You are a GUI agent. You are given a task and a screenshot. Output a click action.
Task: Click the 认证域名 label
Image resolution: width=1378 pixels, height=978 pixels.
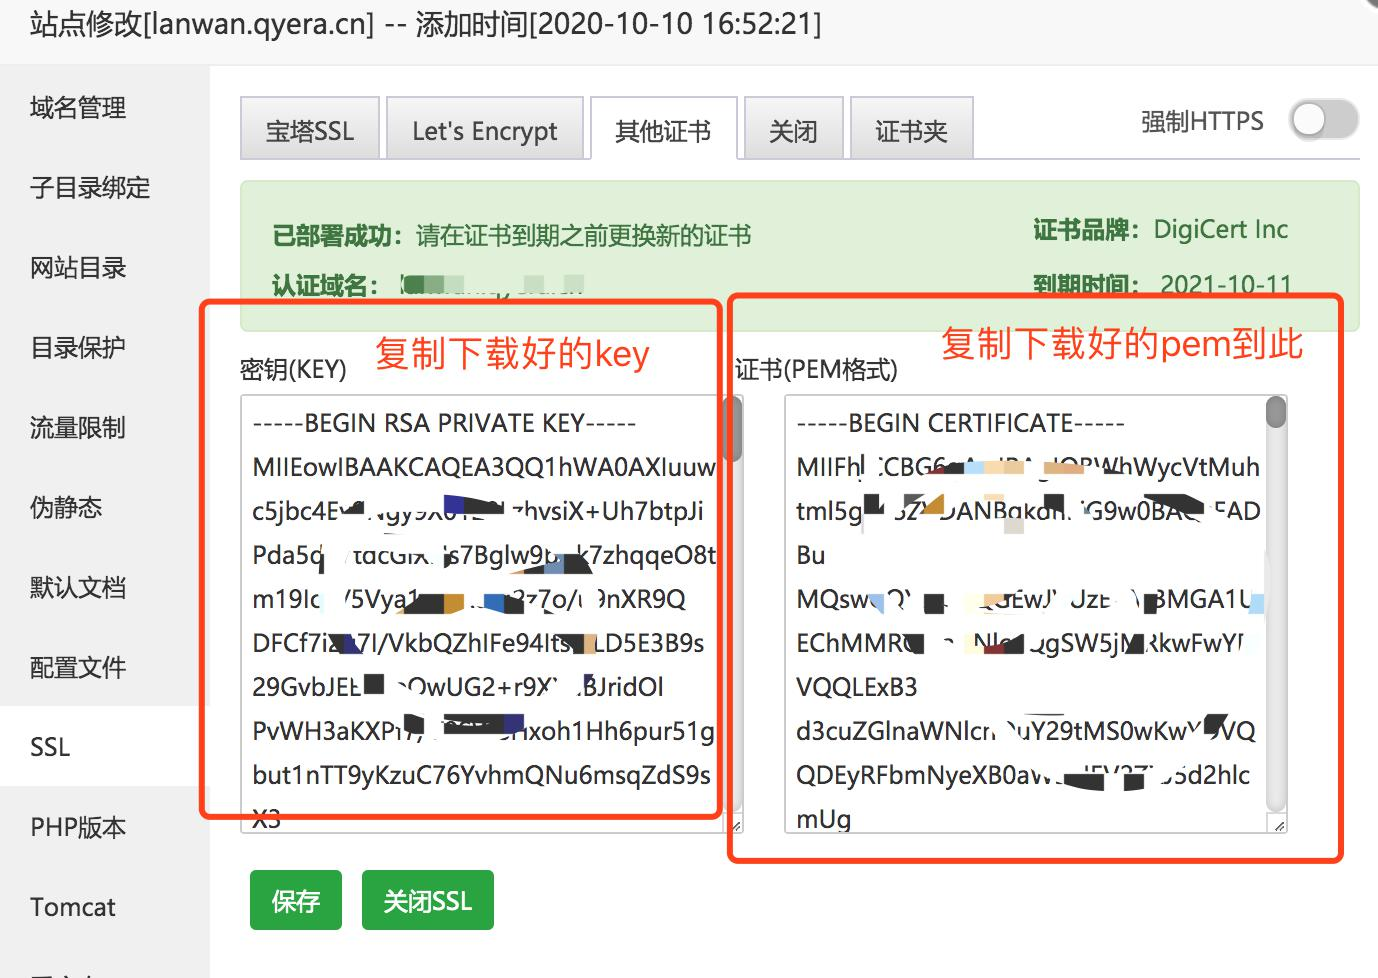pyautogui.click(x=325, y=286)
